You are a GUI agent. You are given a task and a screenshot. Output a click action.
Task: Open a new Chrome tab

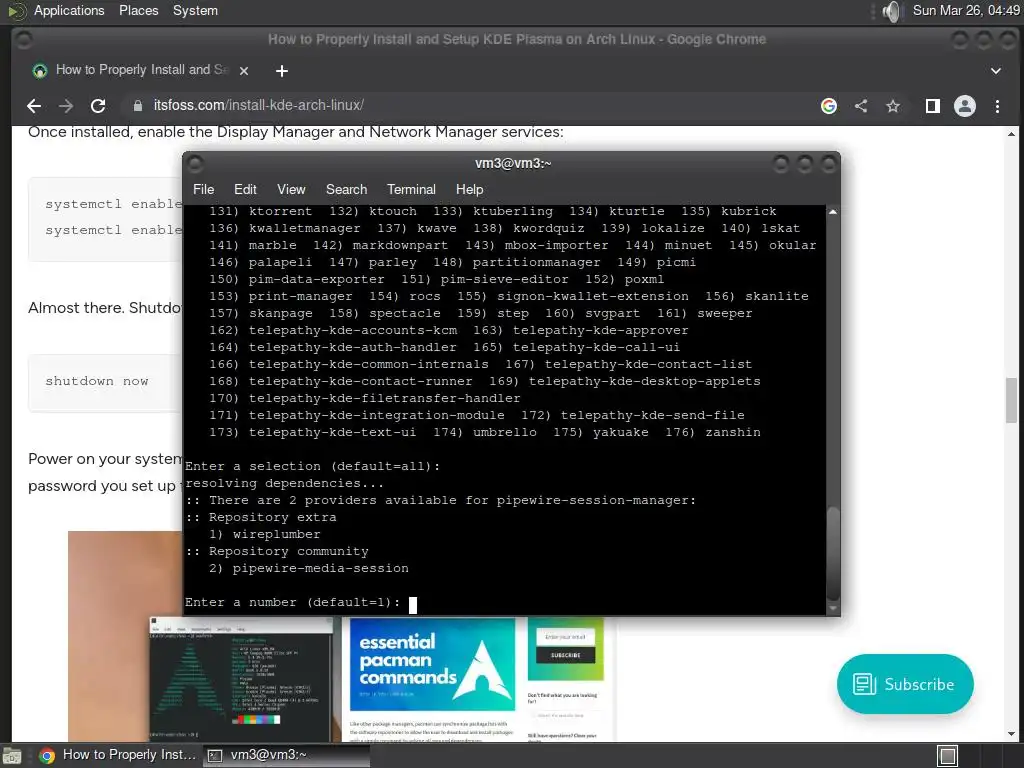[x=281, y=71]
